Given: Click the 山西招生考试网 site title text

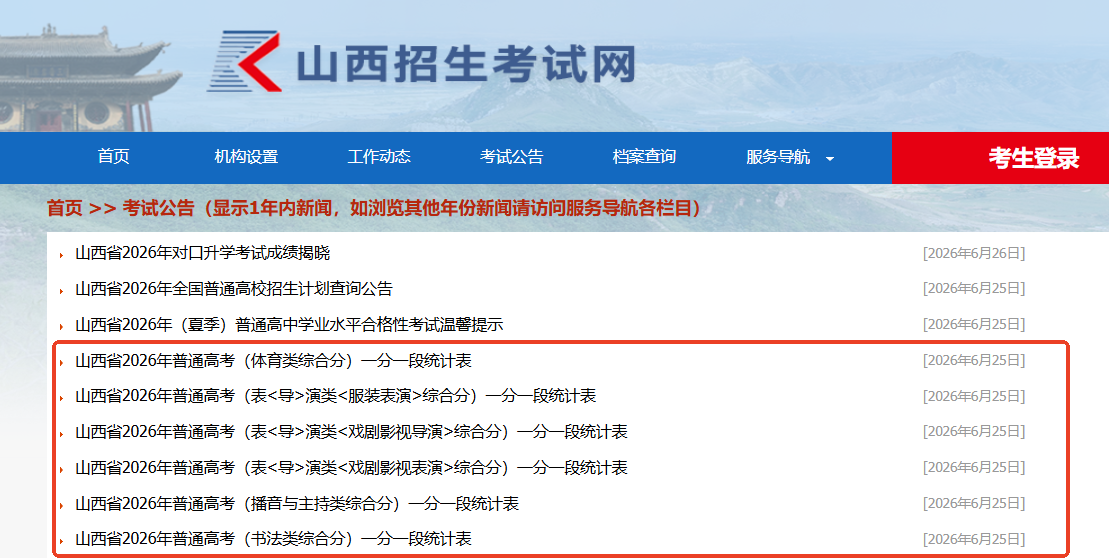Looking at the screenshot, I should pos(465,65).
